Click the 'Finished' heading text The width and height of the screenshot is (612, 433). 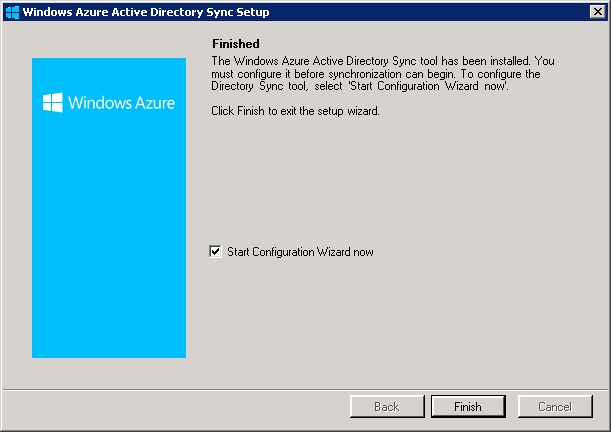coord(236,44)
